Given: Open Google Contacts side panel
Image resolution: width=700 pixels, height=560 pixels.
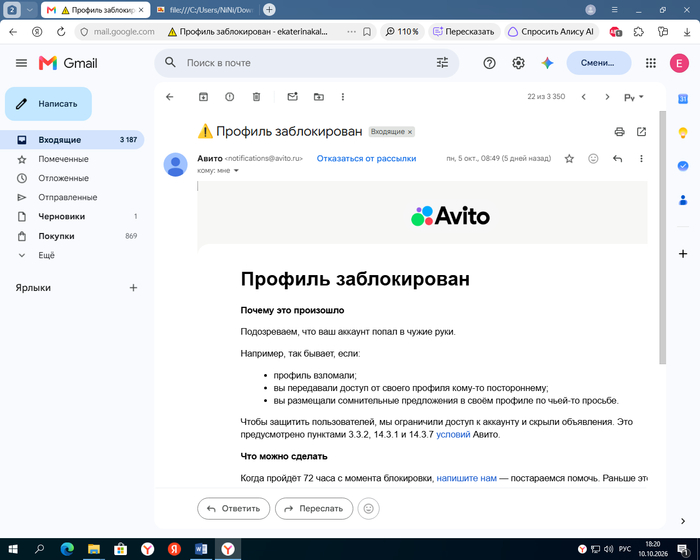Looking at the screenshot, I should click(683, 200).
